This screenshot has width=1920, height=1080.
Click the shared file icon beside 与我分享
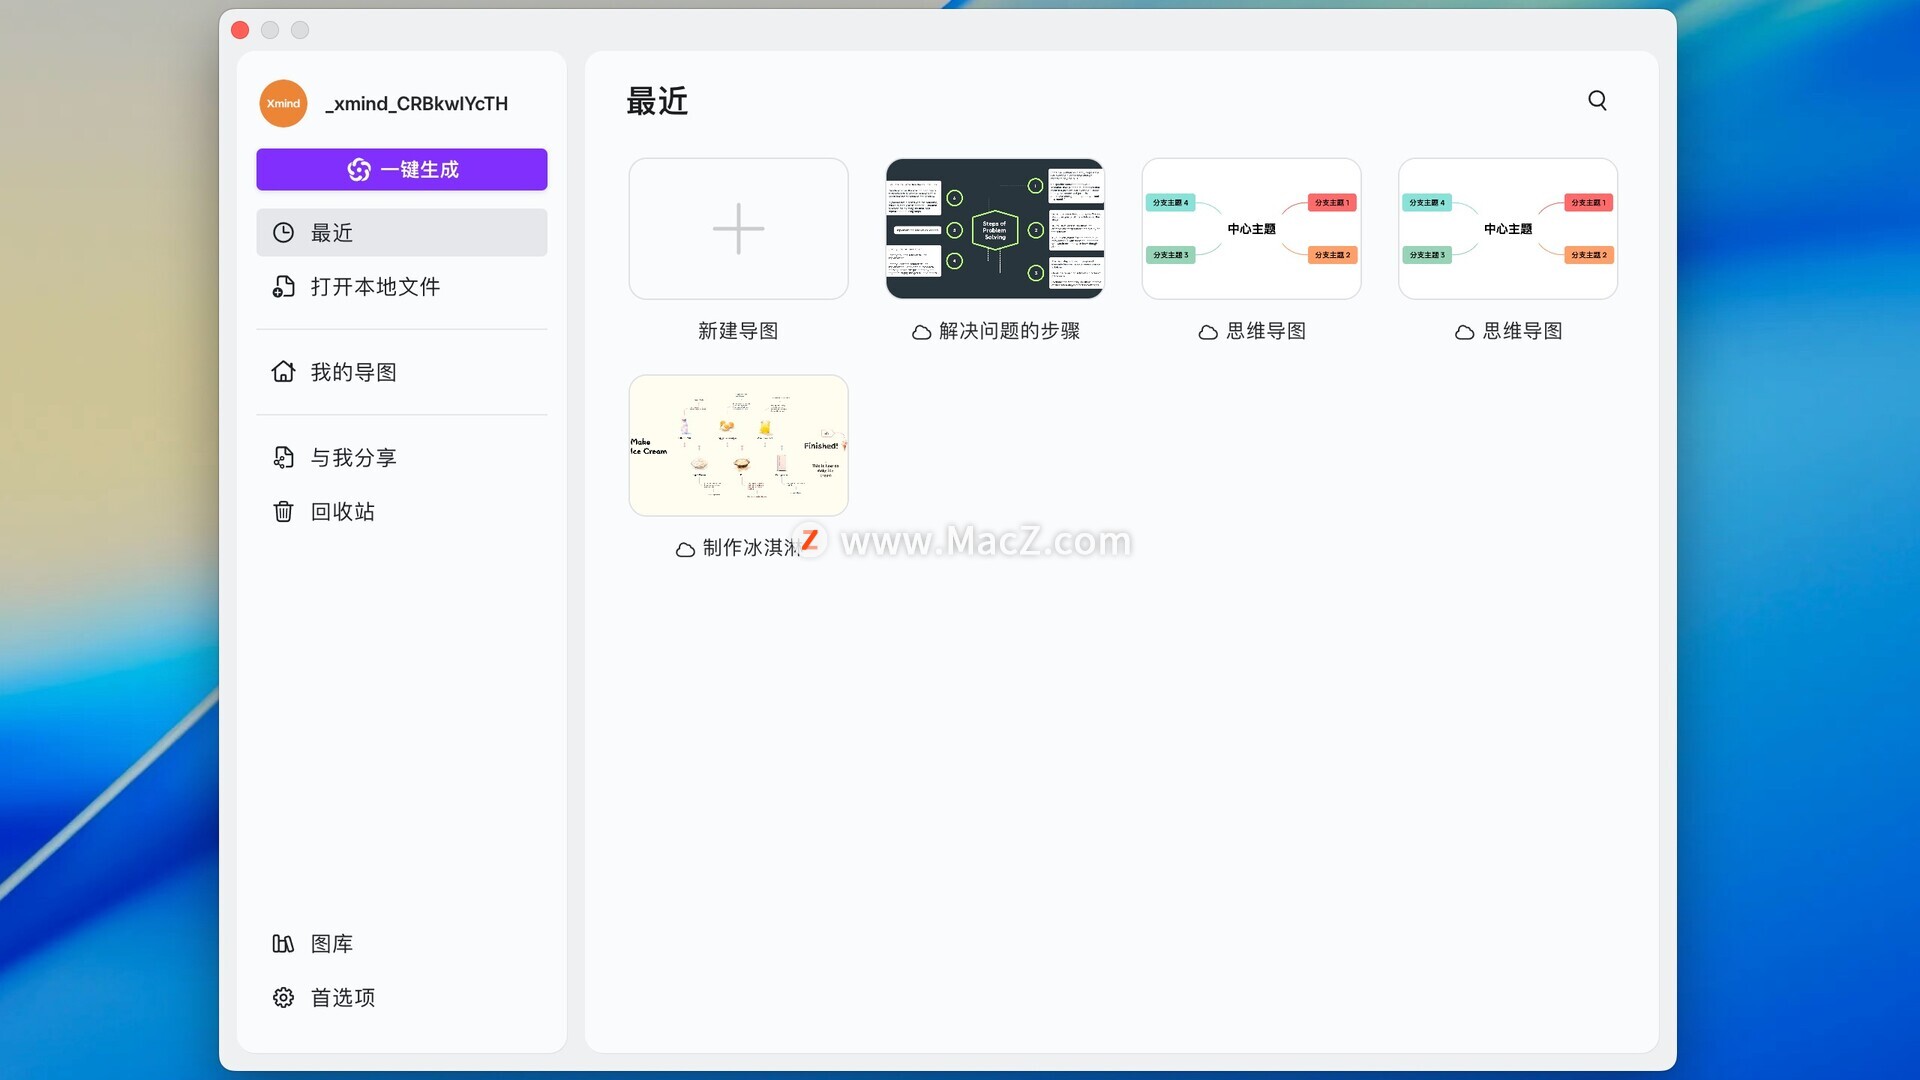tap(283, 457)
